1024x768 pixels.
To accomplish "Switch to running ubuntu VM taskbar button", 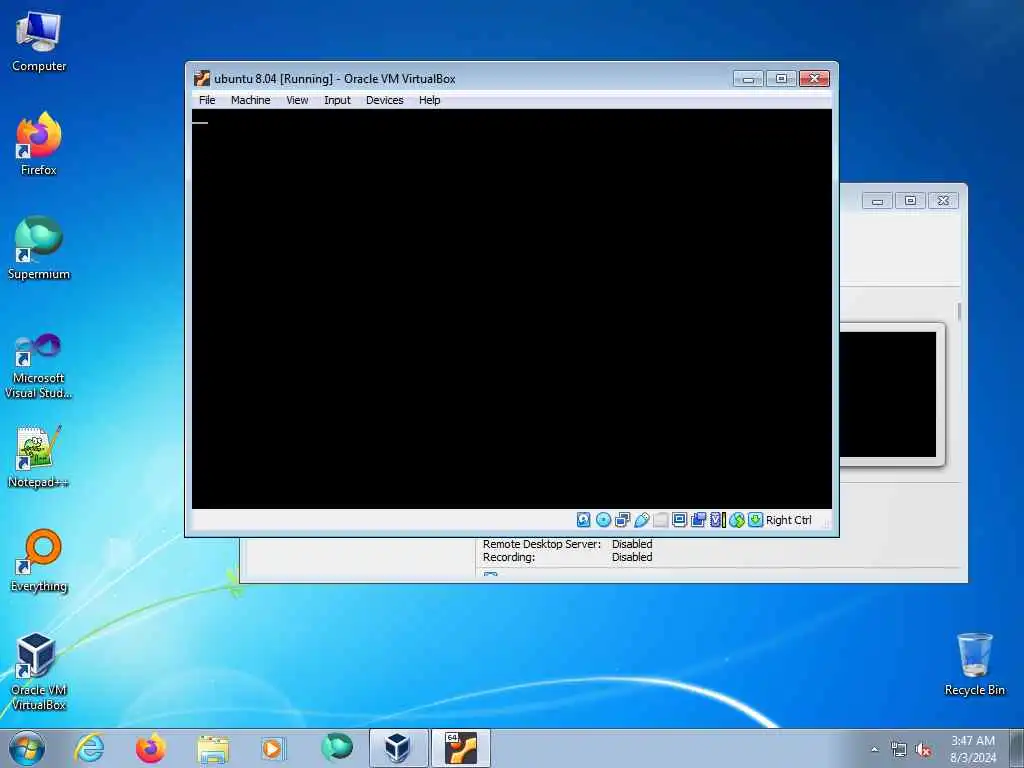I will tap(460, 748).
